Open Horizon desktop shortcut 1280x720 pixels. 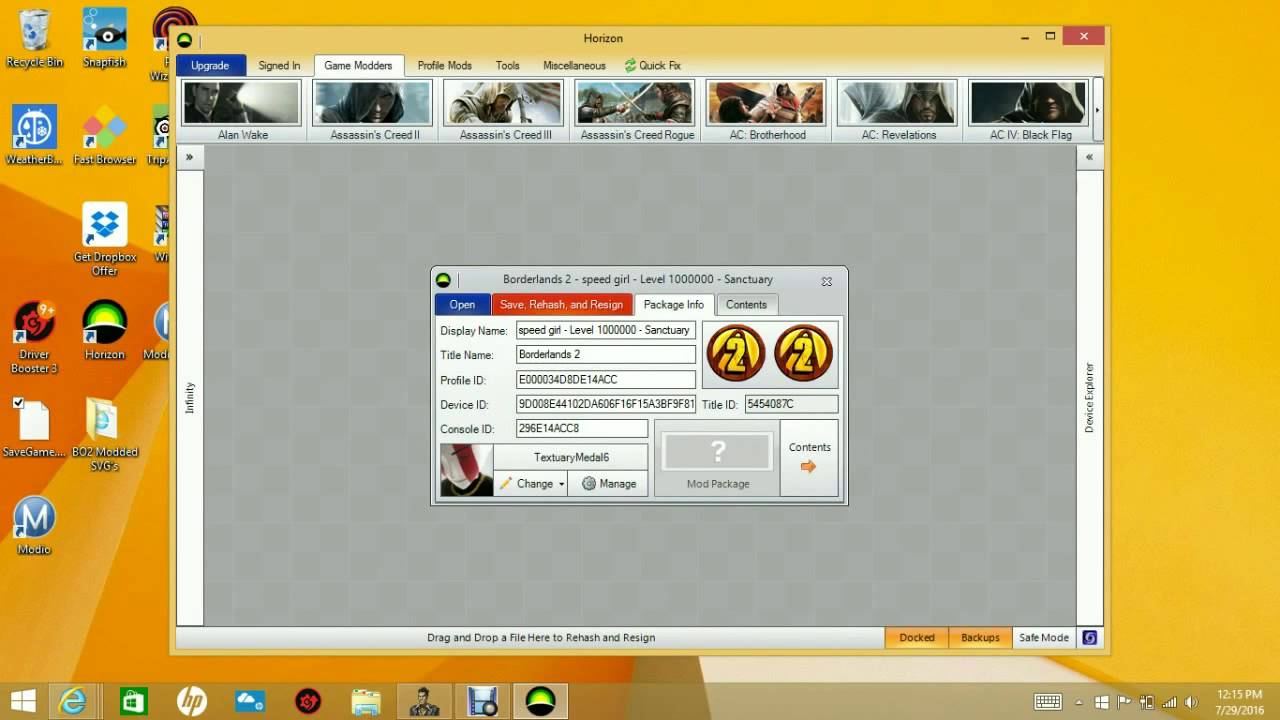104,331
